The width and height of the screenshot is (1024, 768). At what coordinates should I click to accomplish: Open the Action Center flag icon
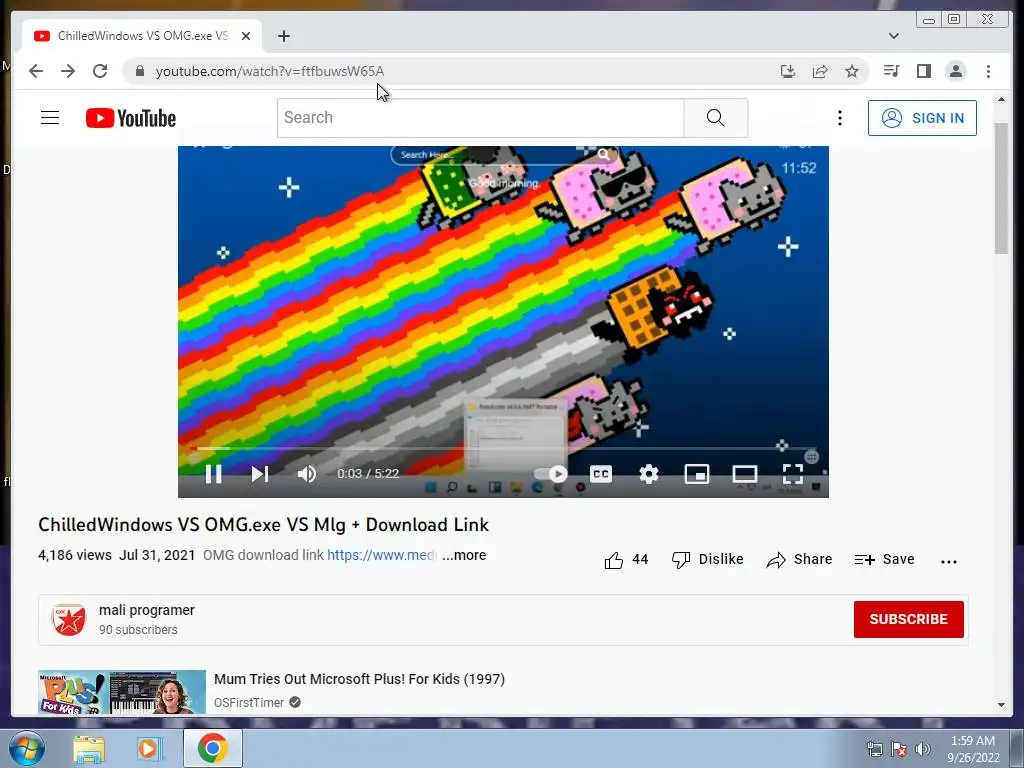tap(899, 748)
